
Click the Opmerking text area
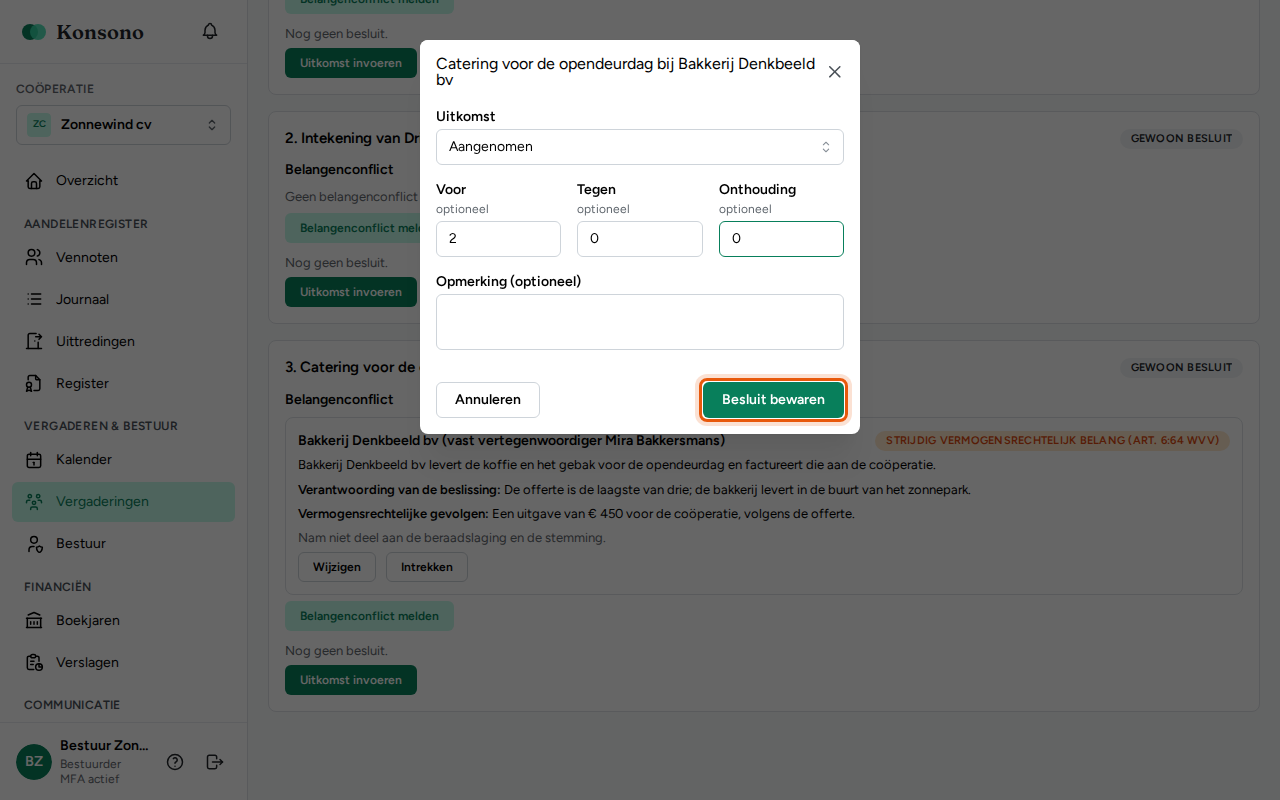640,322
